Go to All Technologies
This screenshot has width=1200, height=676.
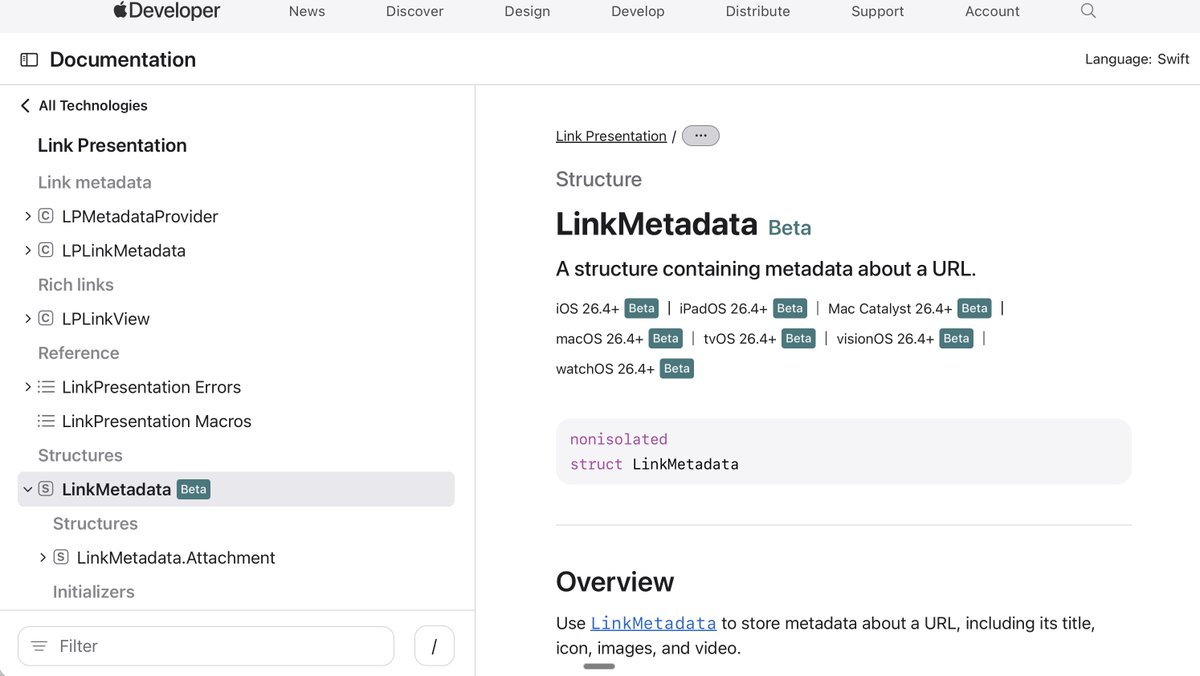click(93, 106)
